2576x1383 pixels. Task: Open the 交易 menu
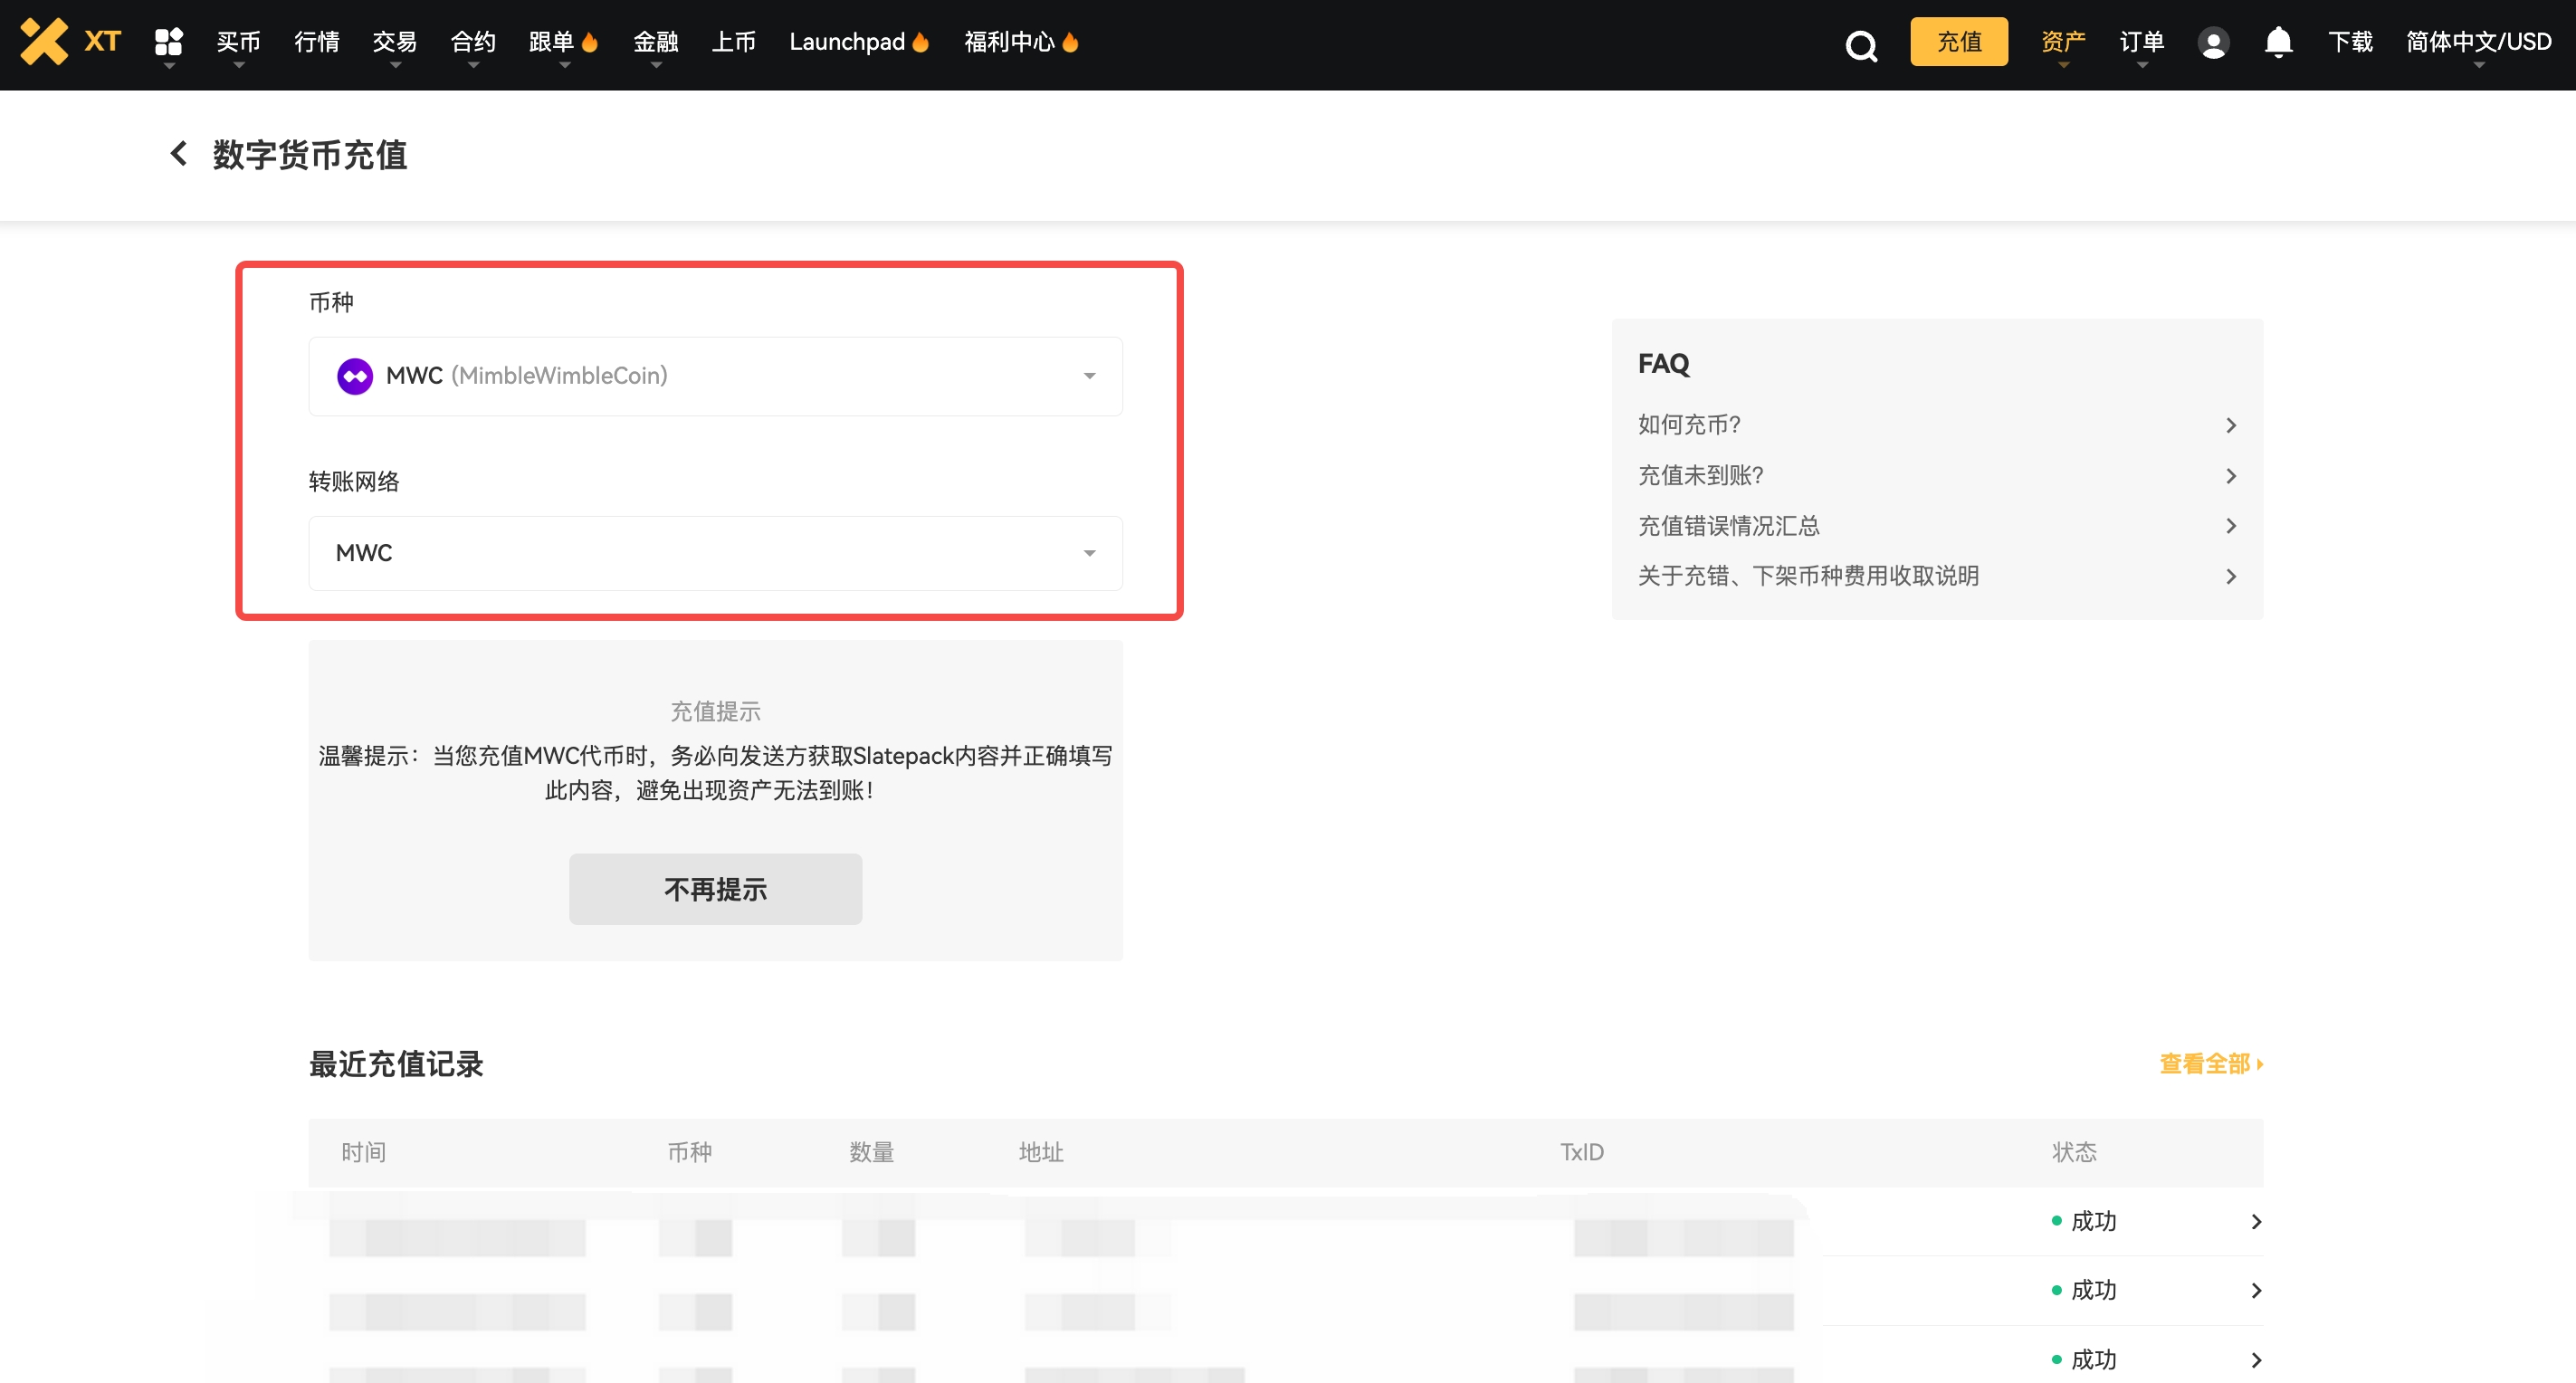click(x=394, y=42)
